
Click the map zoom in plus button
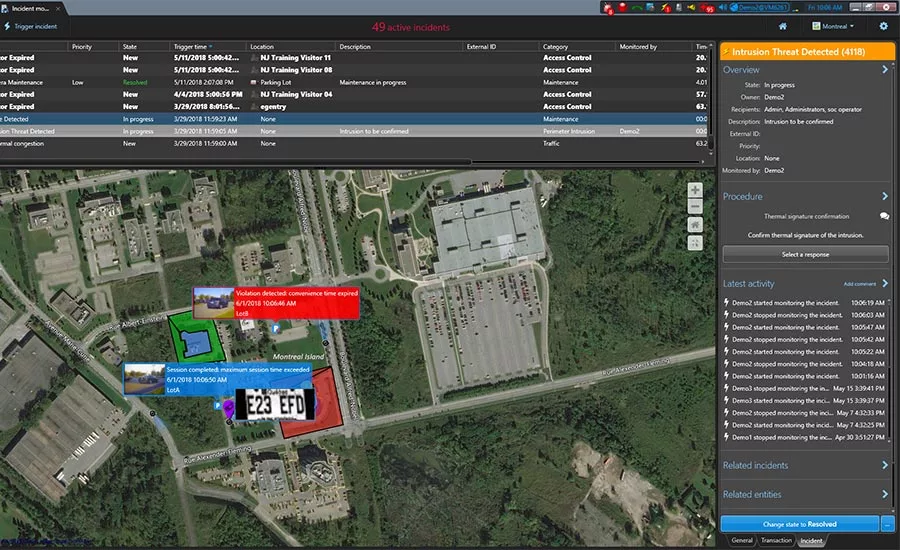point(695,190)
